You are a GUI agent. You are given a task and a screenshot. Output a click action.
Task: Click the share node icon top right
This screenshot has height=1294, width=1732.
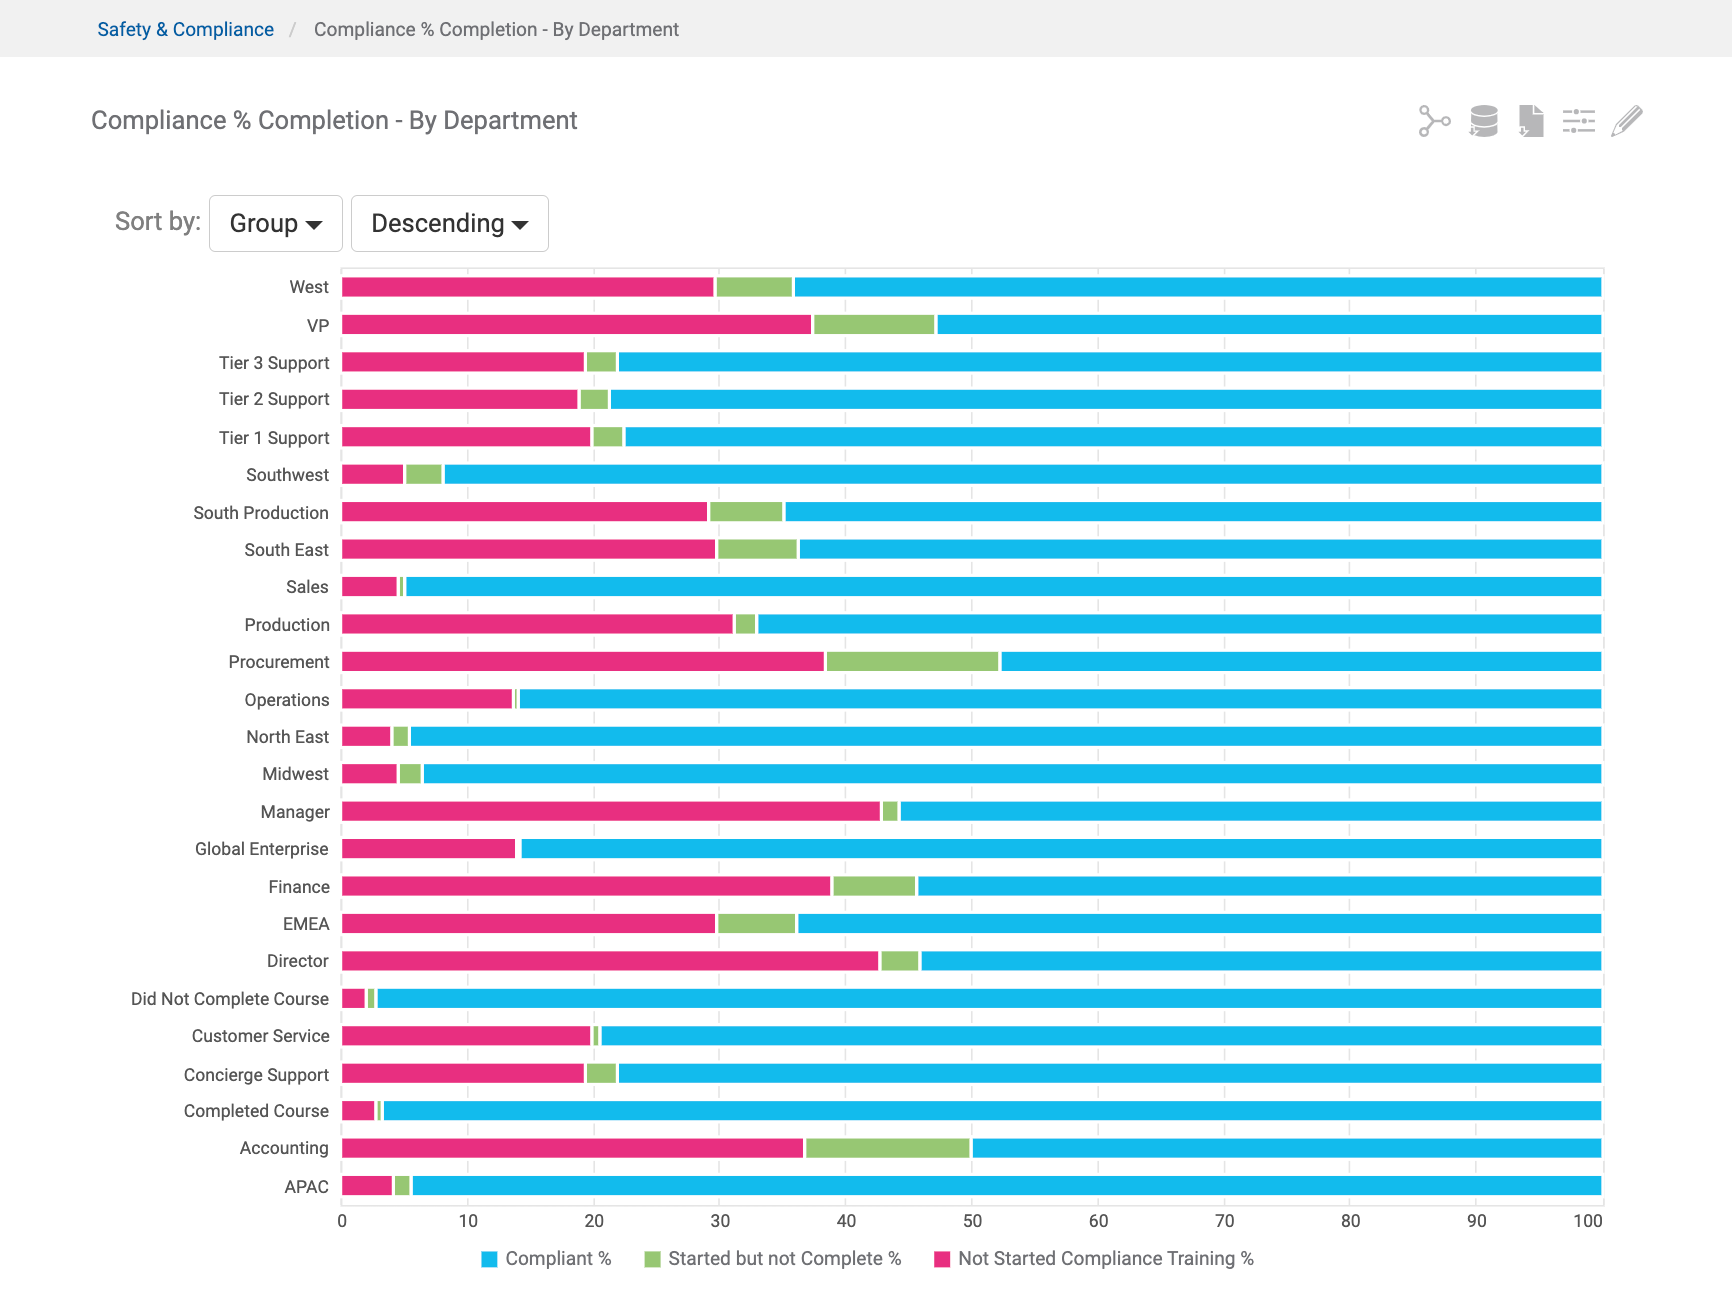(x=1434, y=121)
